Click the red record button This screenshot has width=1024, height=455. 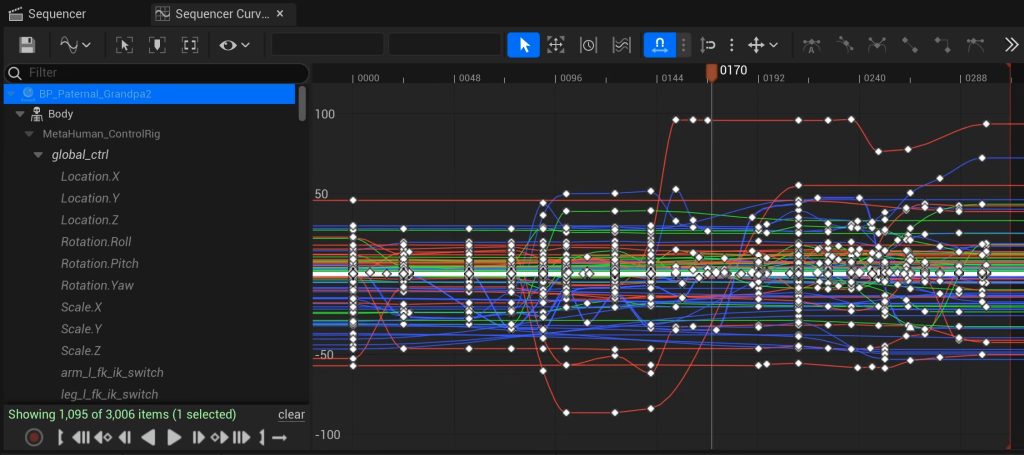(34, 437)
